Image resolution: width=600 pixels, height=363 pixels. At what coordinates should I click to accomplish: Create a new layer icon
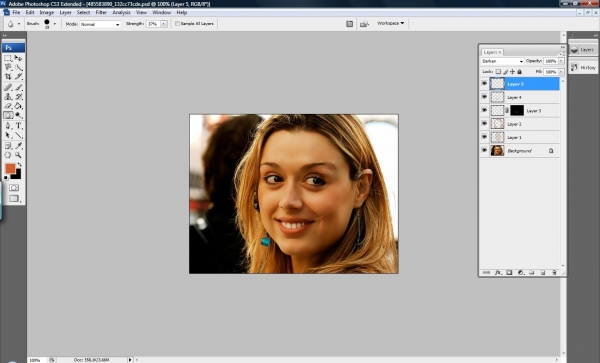(x=543, y=273)
